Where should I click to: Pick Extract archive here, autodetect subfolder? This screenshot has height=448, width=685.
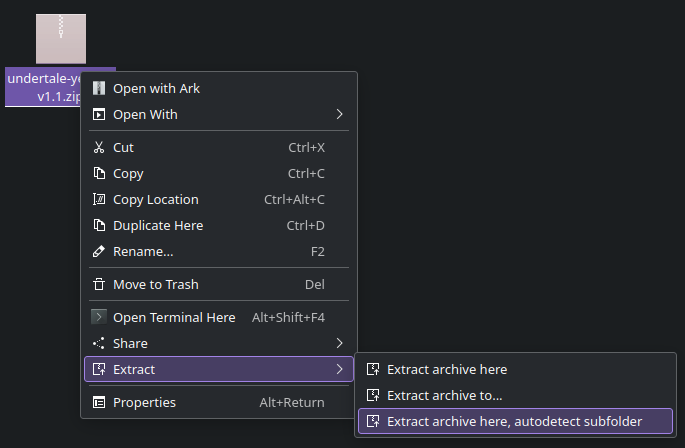click(514, 421)
